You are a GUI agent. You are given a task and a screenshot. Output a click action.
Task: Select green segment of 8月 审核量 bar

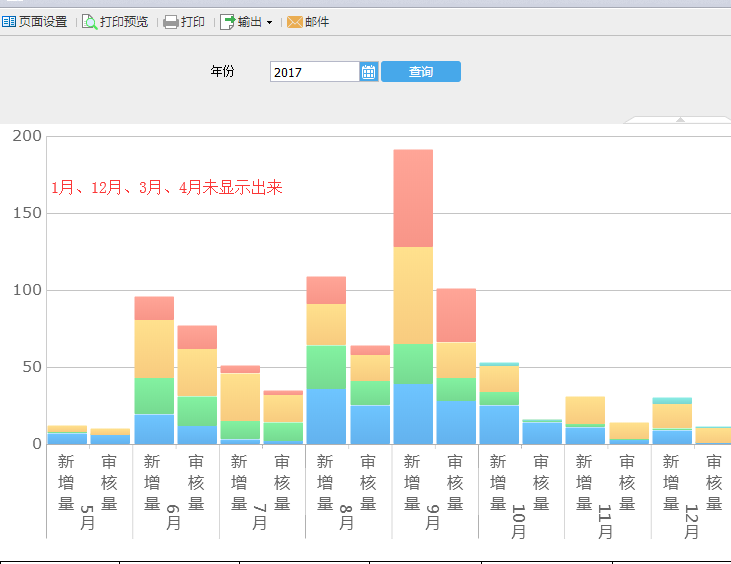(x=370, y=393)
